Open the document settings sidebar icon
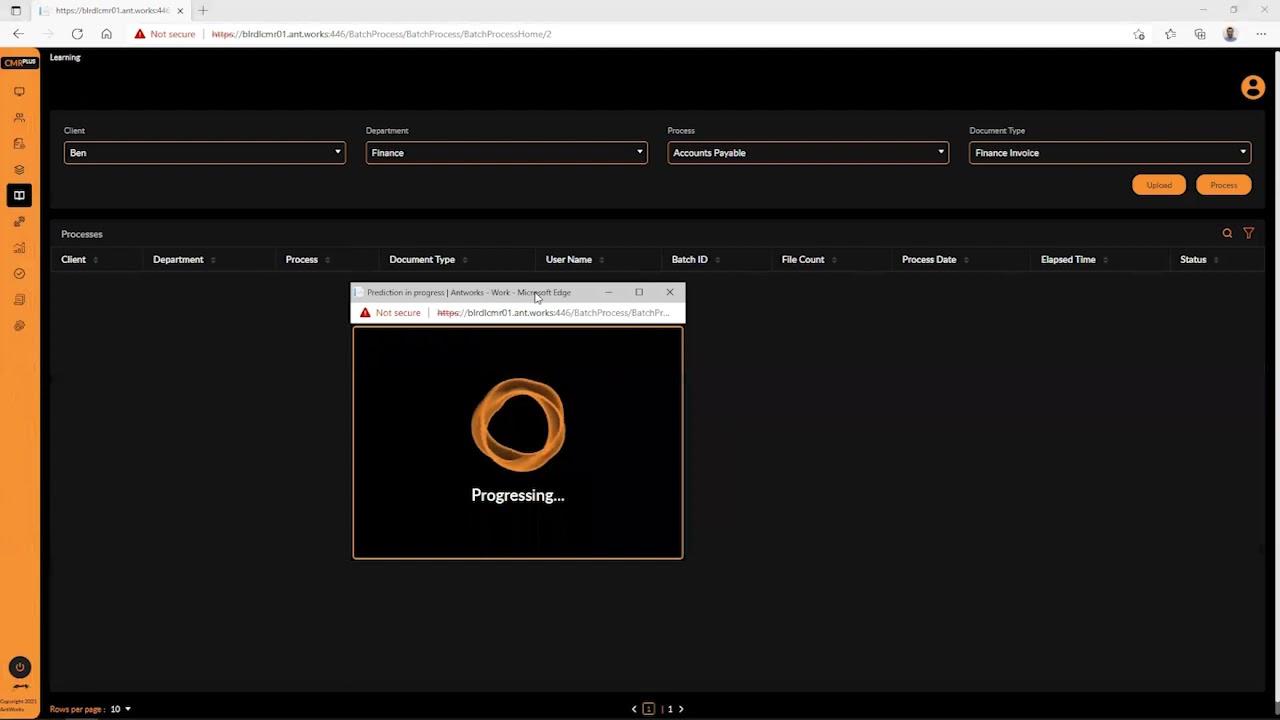Image resolution: width=1280 pixels, height=720 pixels. 19,143
